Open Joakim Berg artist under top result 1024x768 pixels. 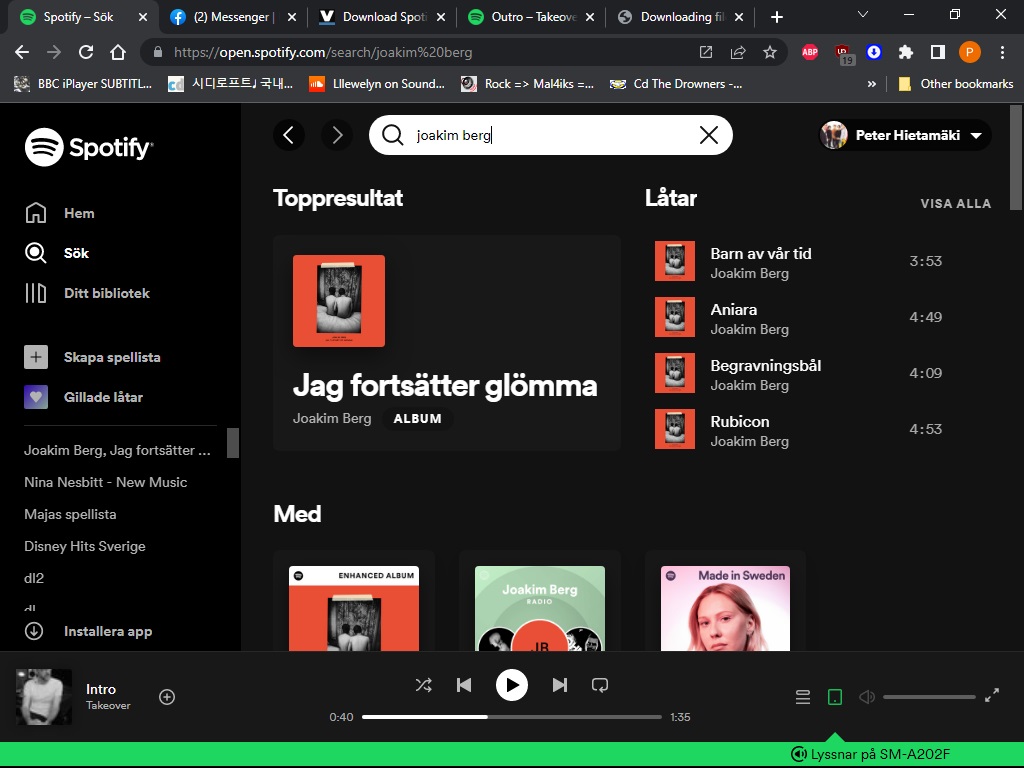(x=332, y=419)
